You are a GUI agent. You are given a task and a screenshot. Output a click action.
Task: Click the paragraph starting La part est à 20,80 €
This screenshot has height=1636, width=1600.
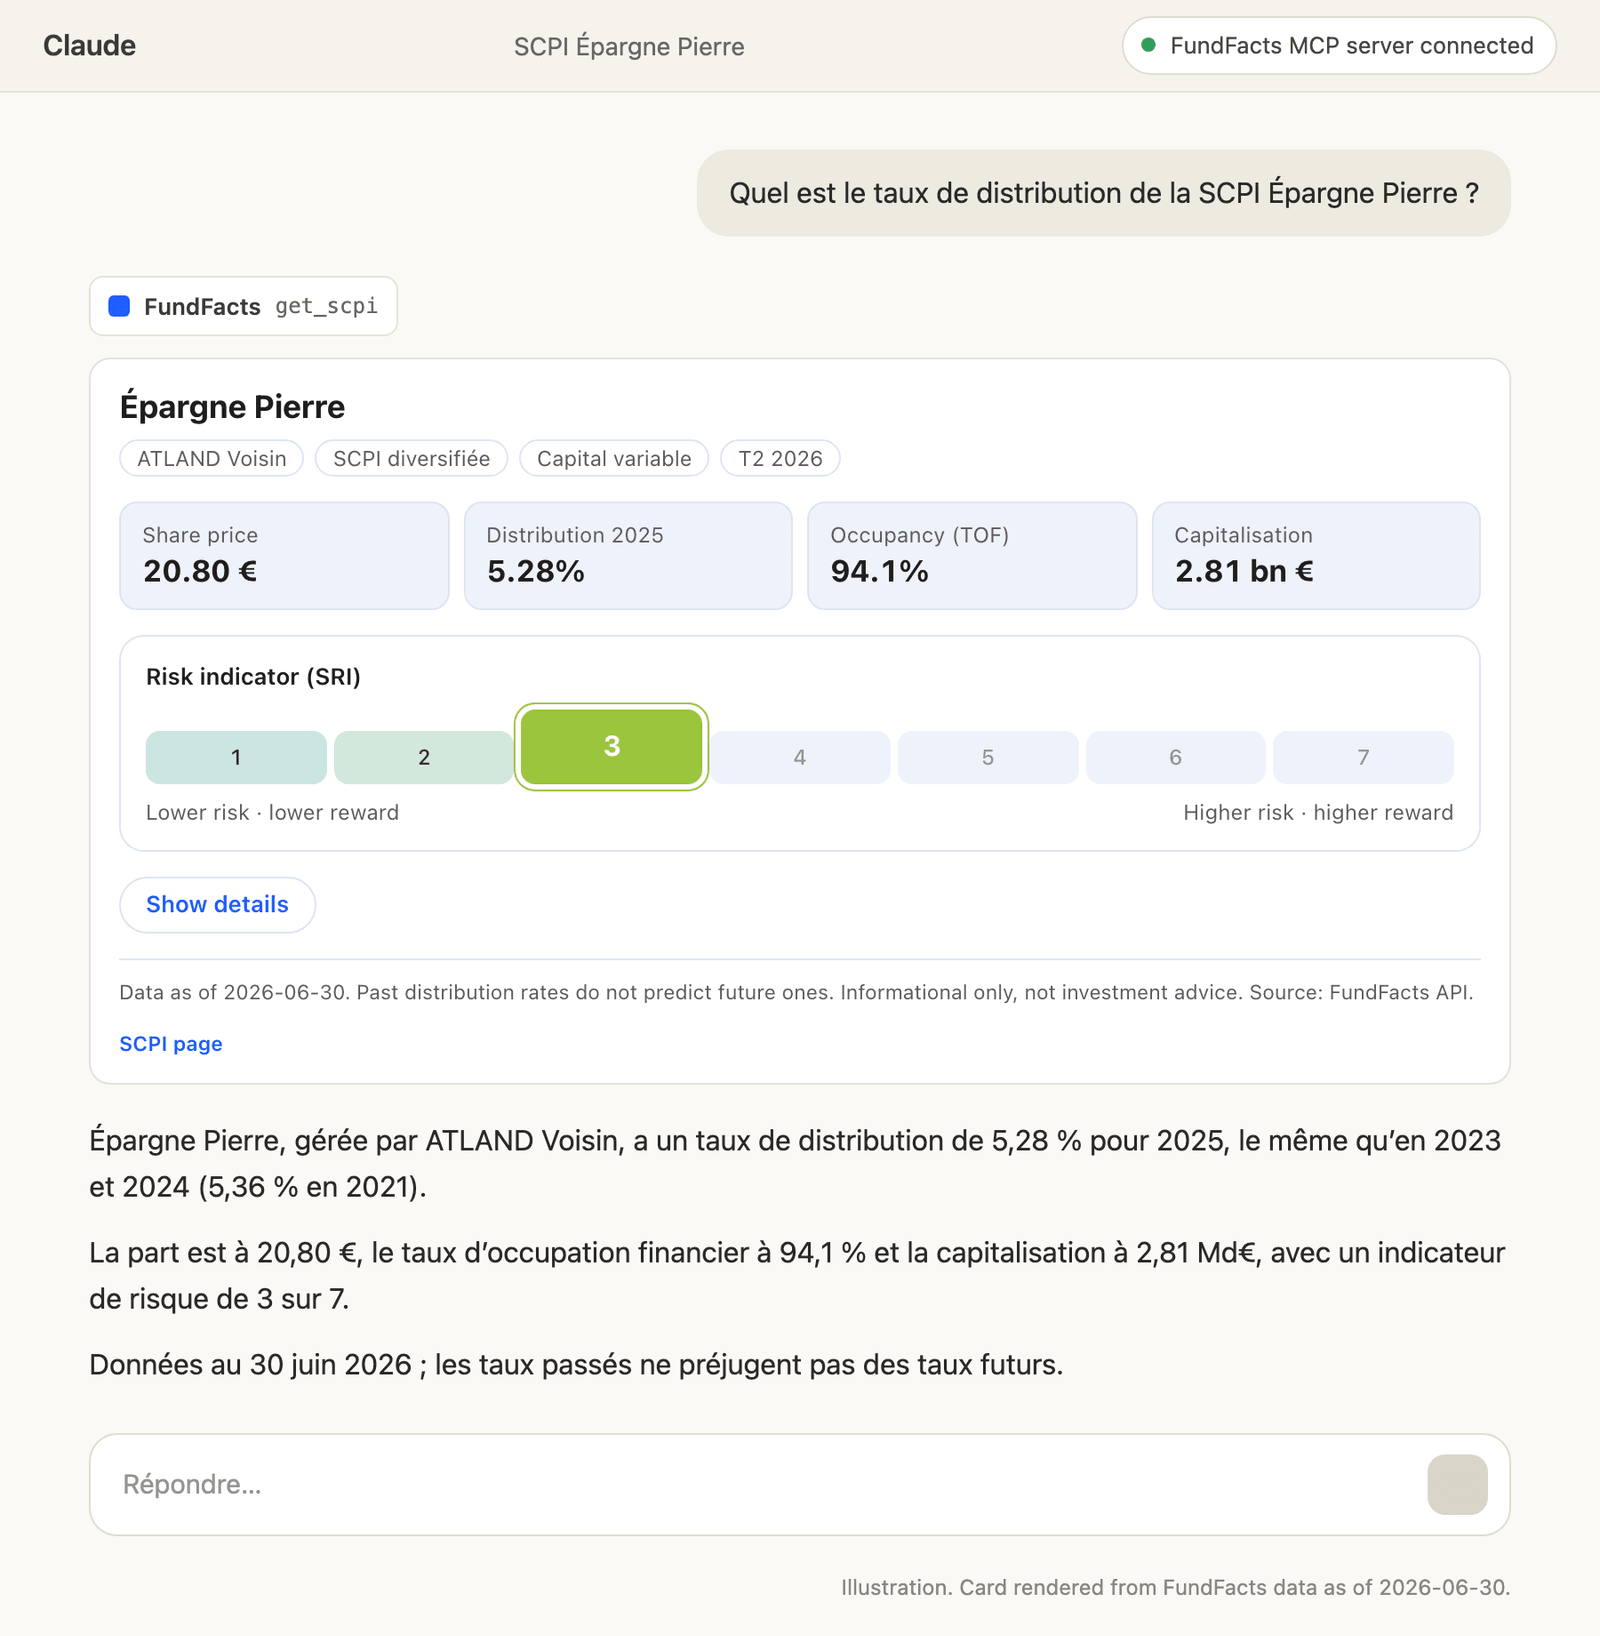(x=797, y=1276)
